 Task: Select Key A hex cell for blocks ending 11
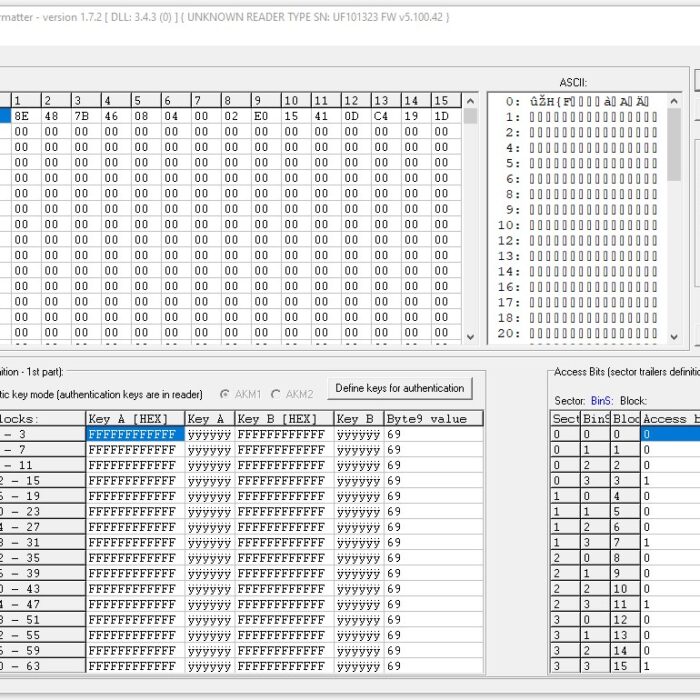point(135,465)
